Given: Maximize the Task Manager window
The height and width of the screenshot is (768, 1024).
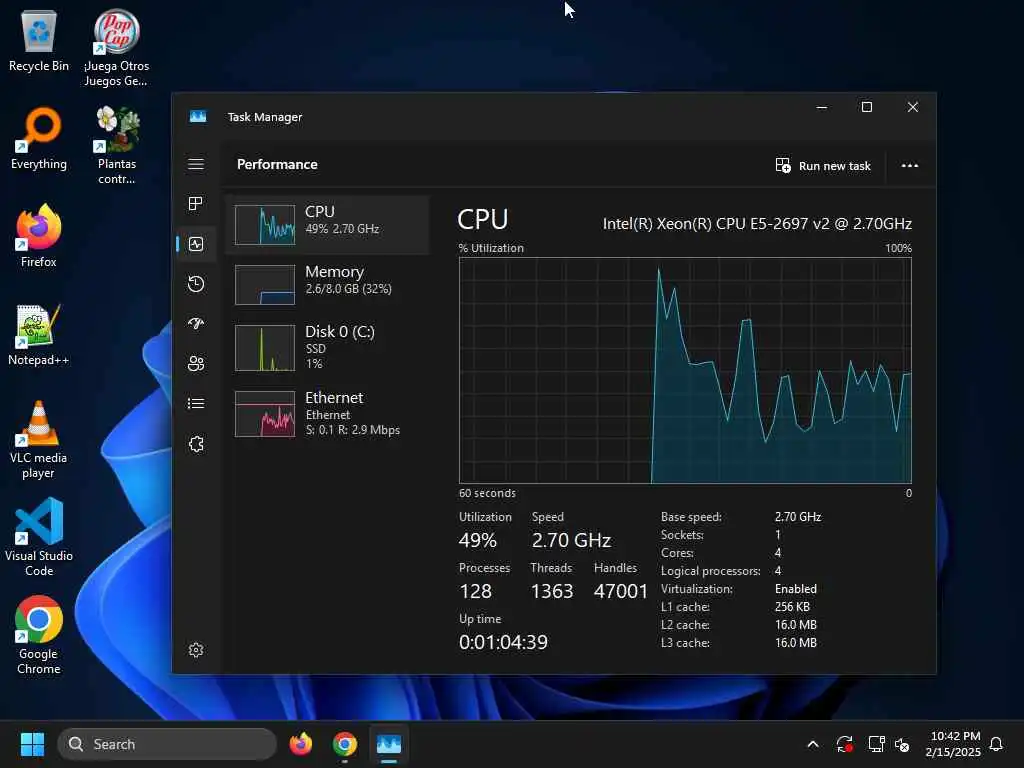Looking at the screenshot, I should [x=867, y=107].
